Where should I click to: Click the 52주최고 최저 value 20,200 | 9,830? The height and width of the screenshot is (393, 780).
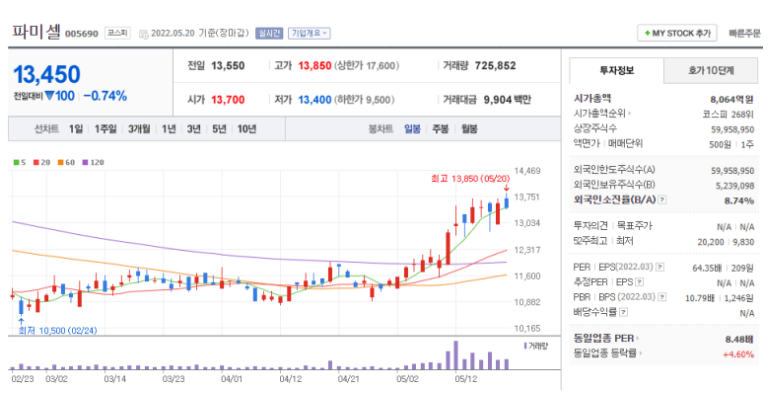click(x=726, y=242)
